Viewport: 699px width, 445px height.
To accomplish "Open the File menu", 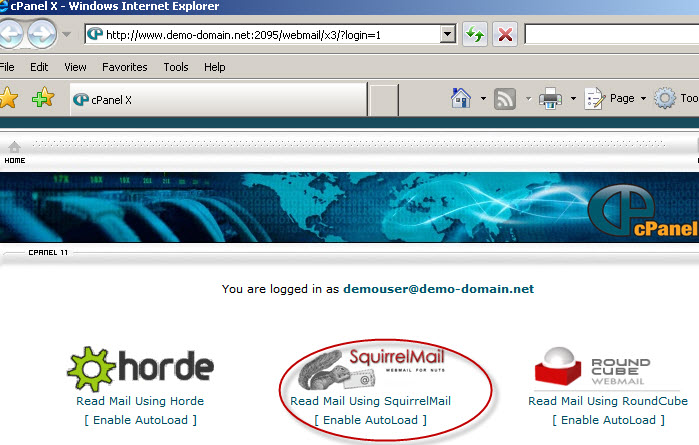I will 7,67.
